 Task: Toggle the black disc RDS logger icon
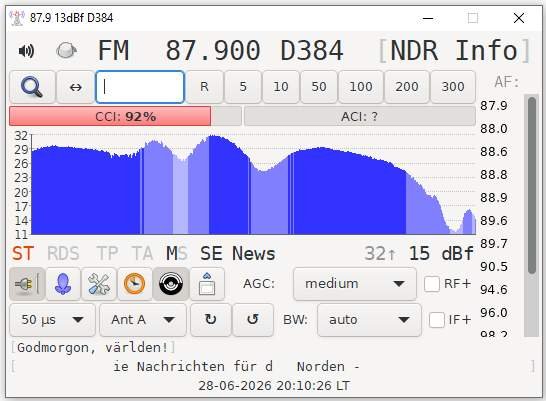pos(171,284)
